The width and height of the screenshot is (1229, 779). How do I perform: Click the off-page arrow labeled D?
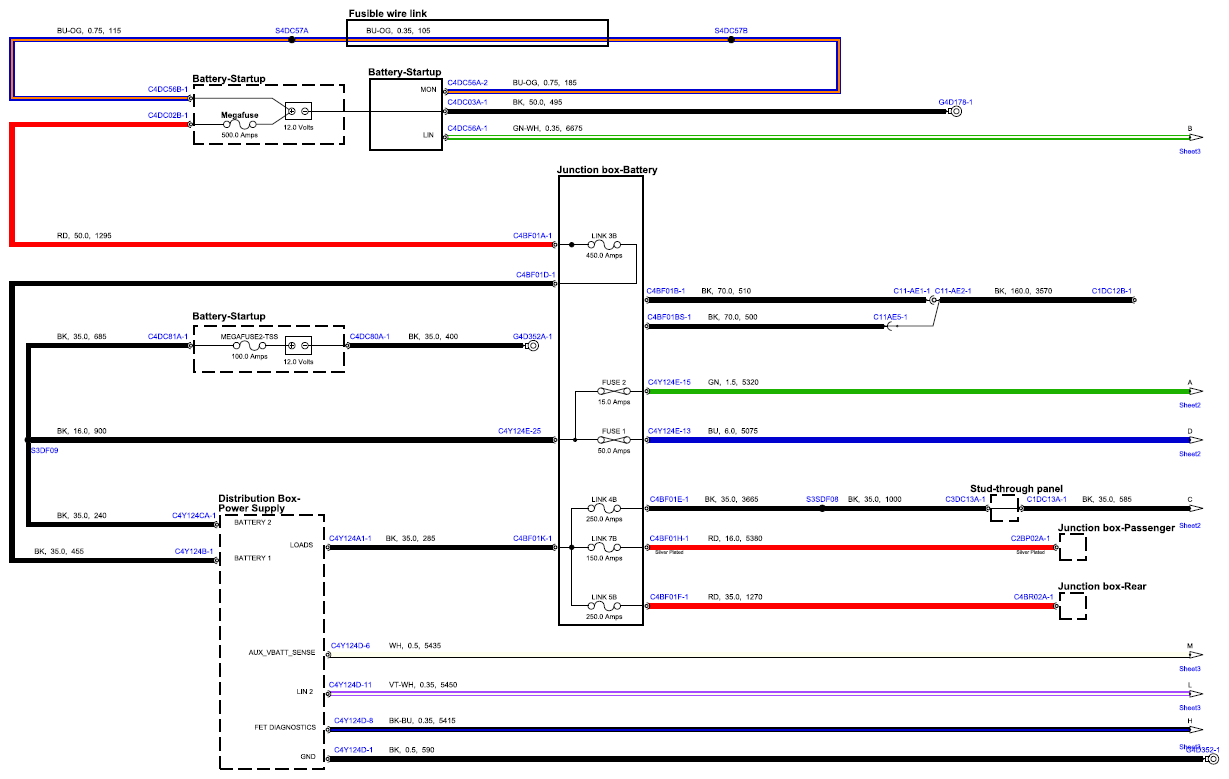point(1196,439)
